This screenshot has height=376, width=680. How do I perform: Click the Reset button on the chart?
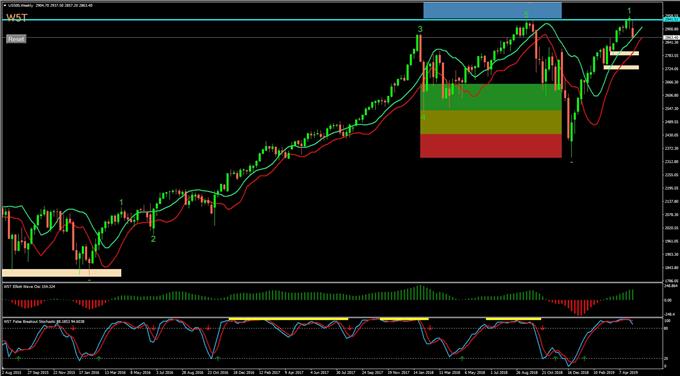point(16,39)
